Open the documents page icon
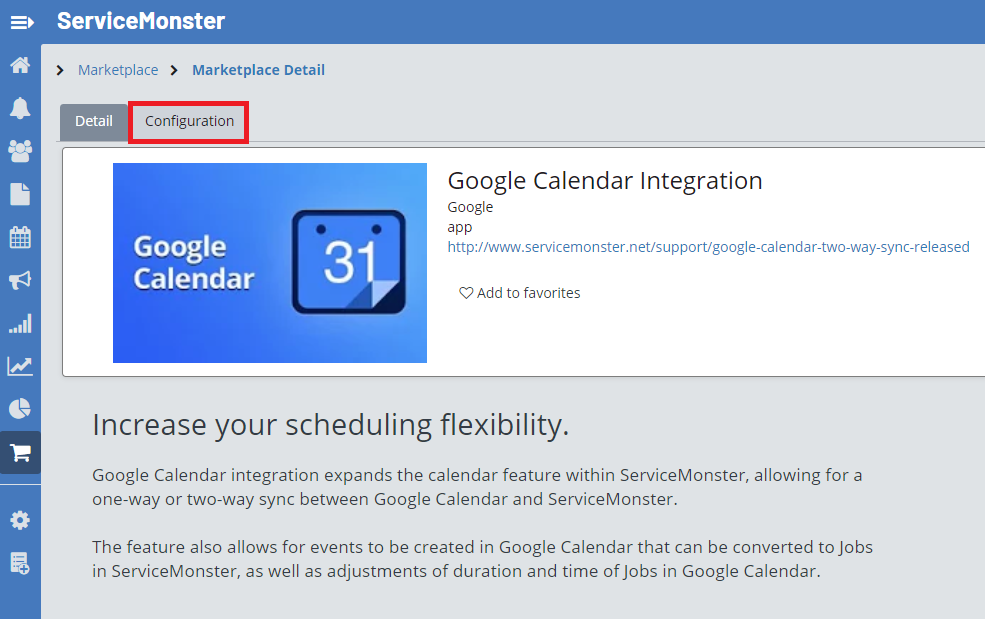985x619 pixels. pos(20,194)
